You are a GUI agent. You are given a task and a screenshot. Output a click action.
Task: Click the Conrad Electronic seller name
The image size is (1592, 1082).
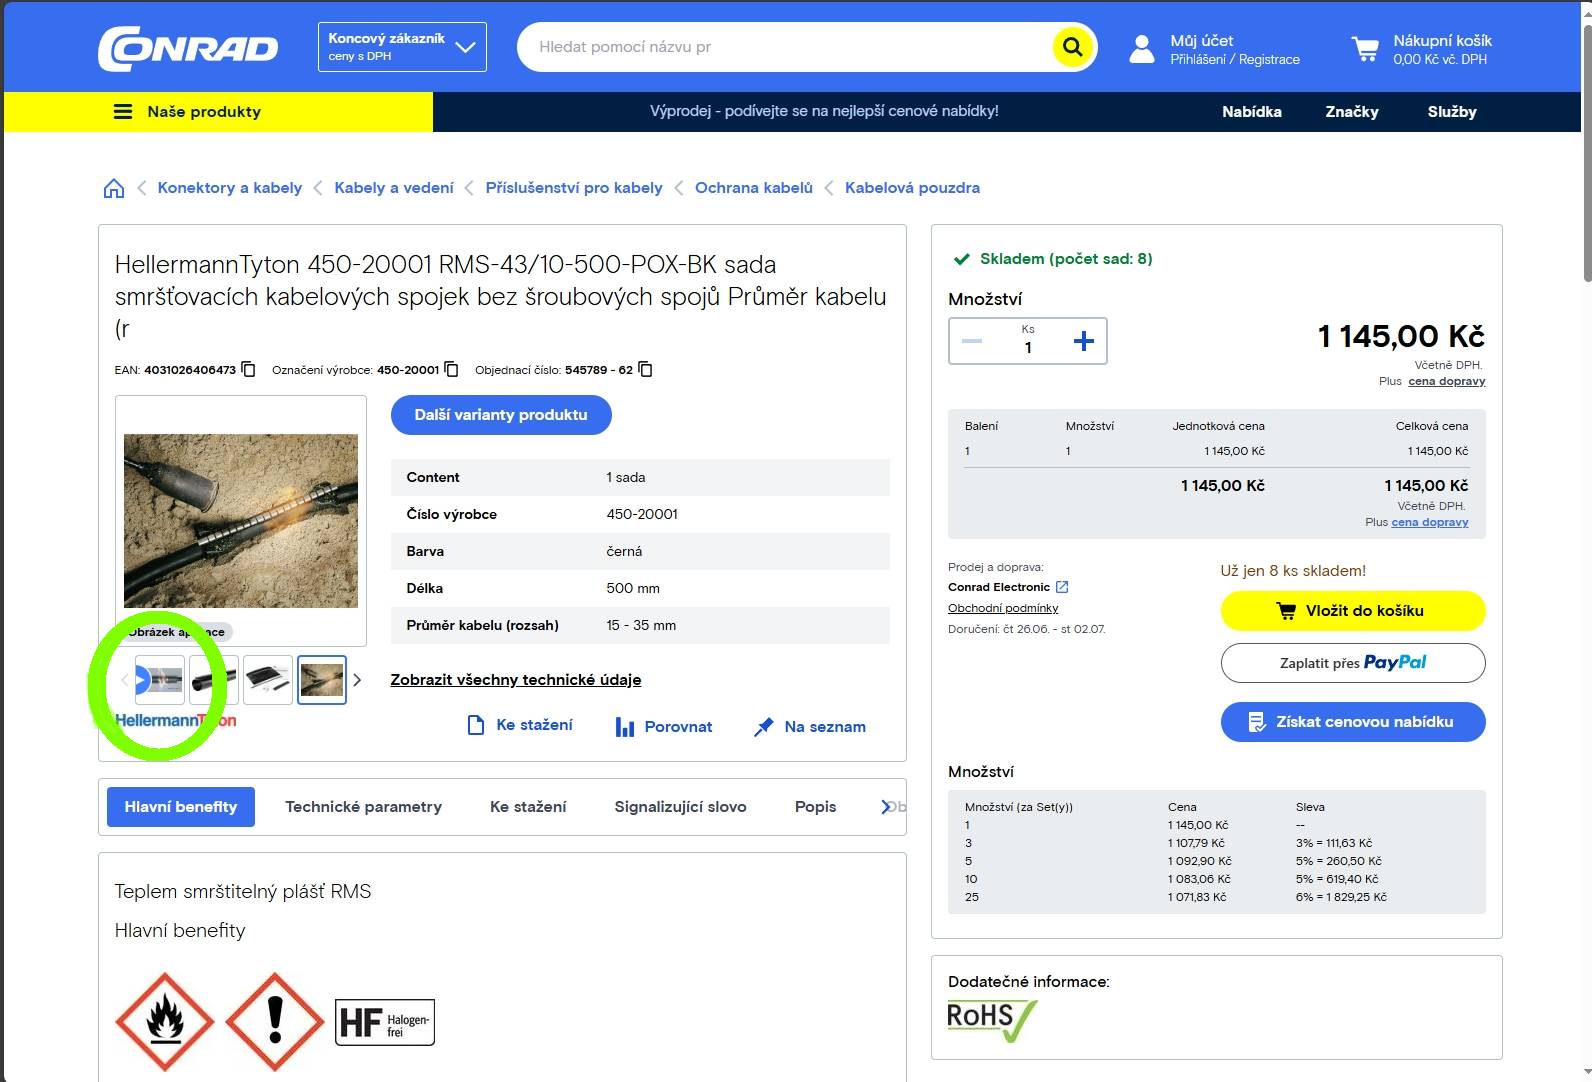pos(999,587)
